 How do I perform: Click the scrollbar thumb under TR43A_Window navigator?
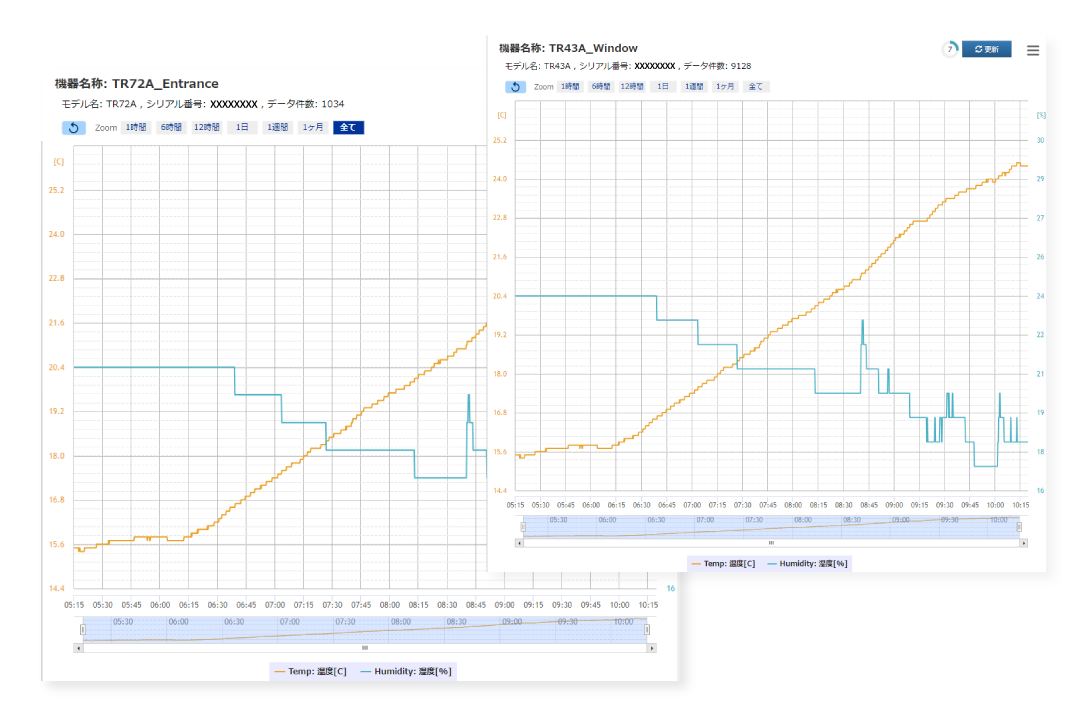[x=771, y=543]
